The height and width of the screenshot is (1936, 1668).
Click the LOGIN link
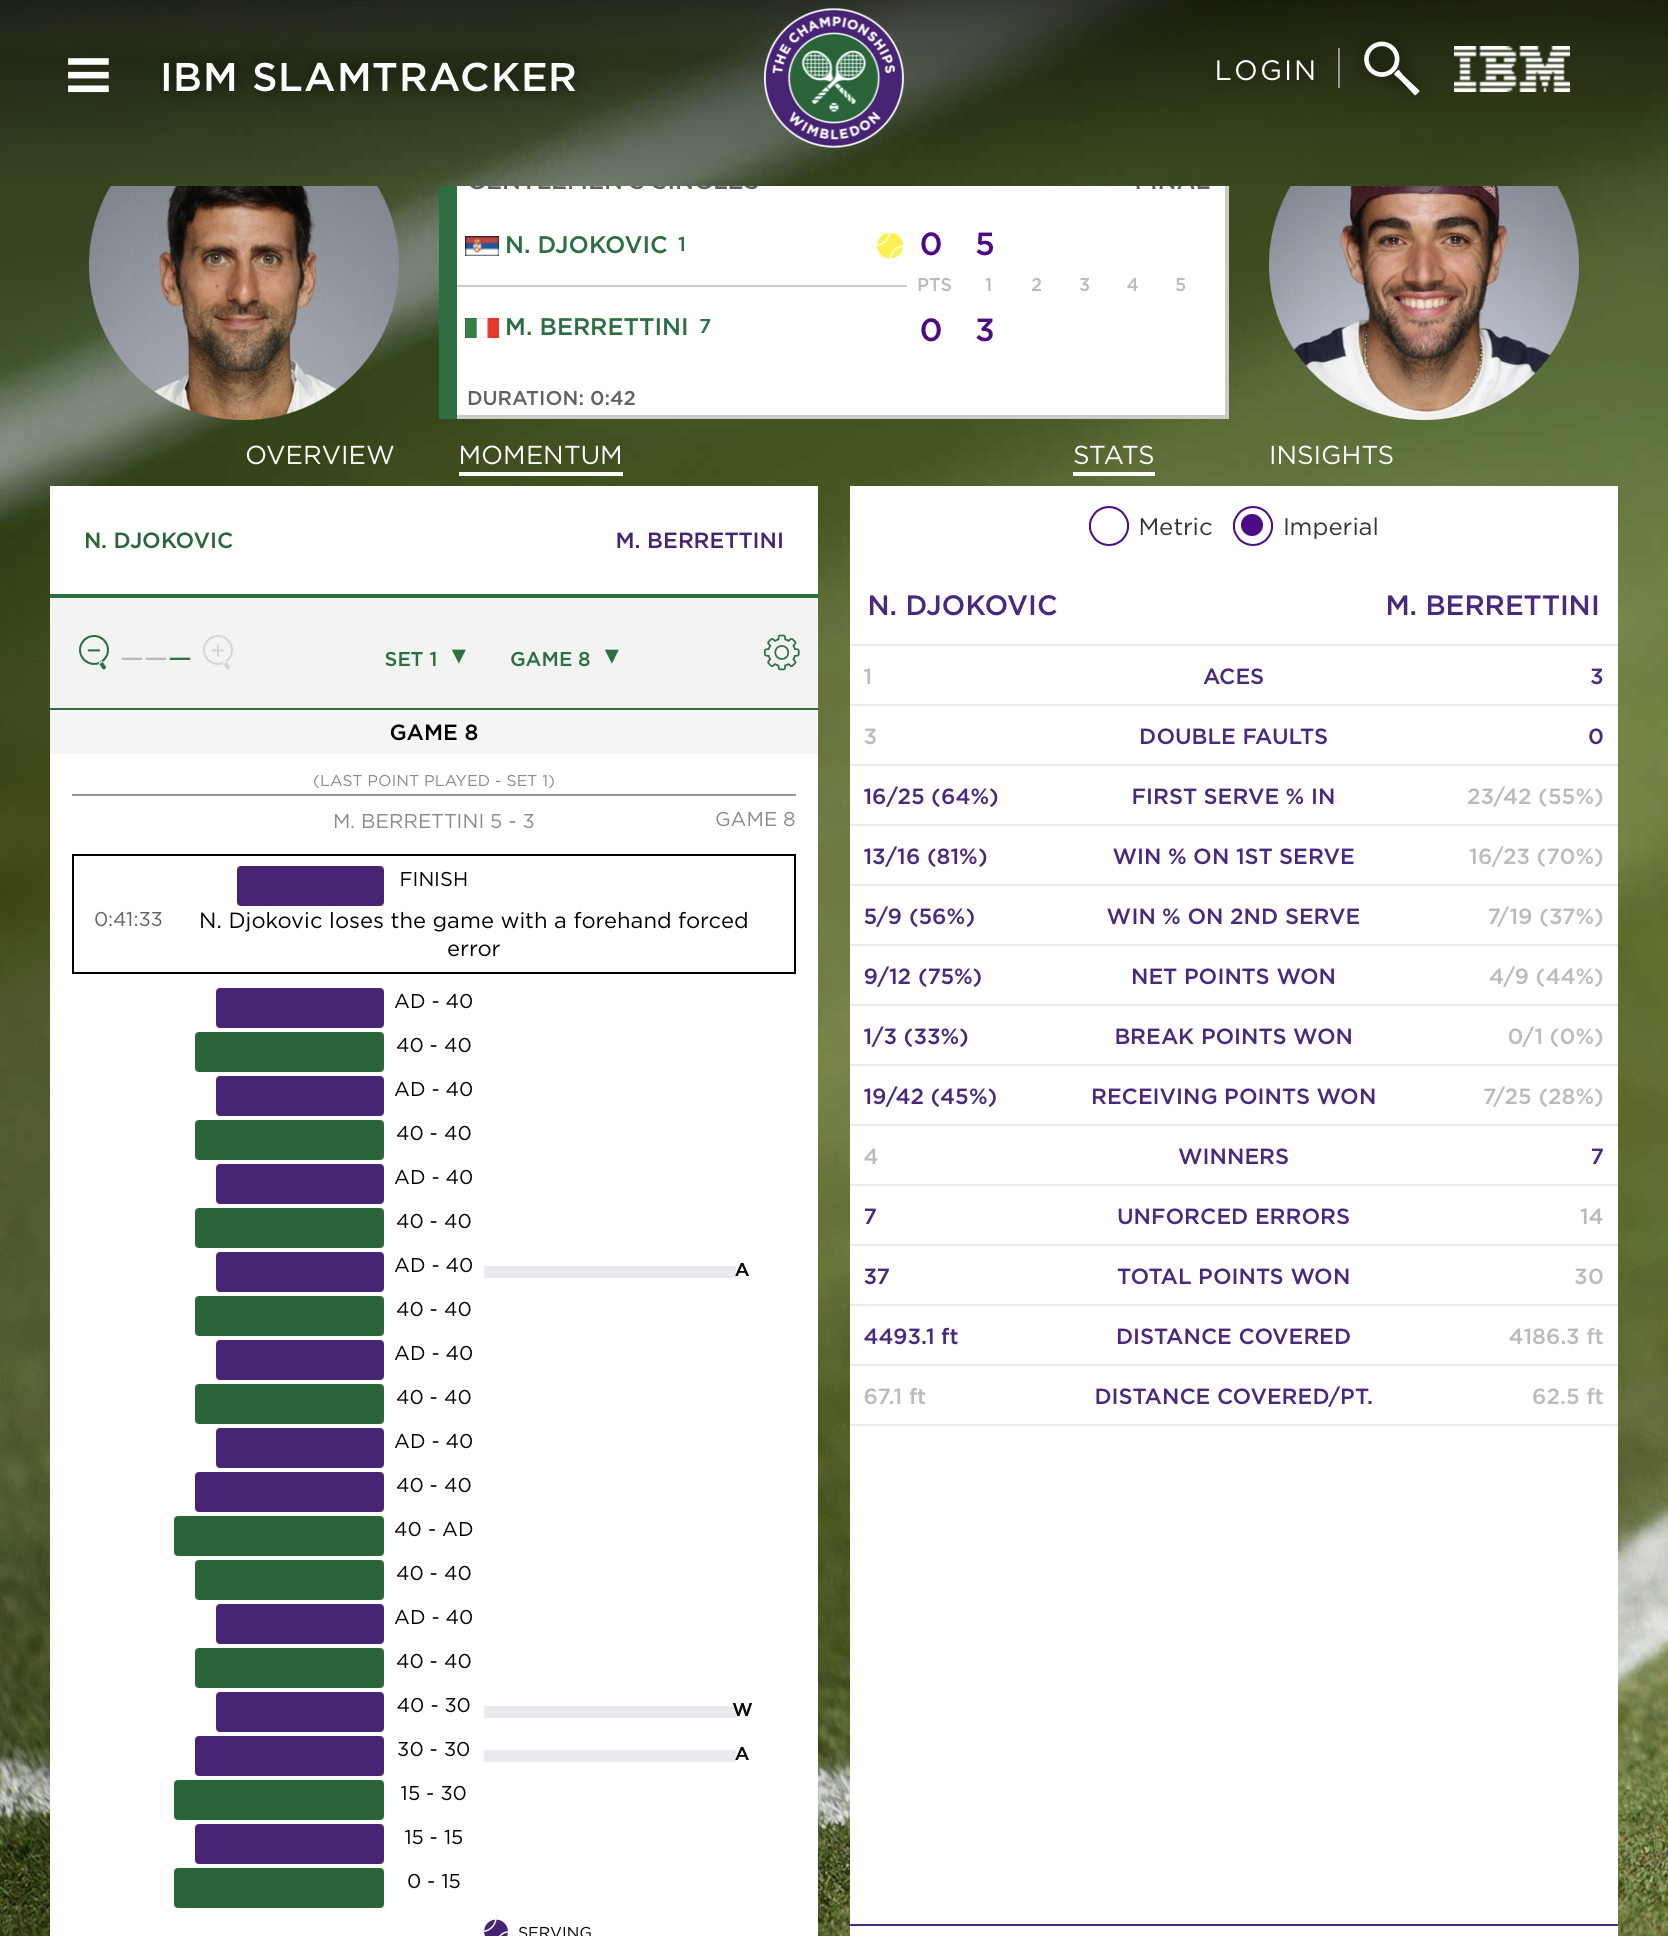click(1265, 70)
